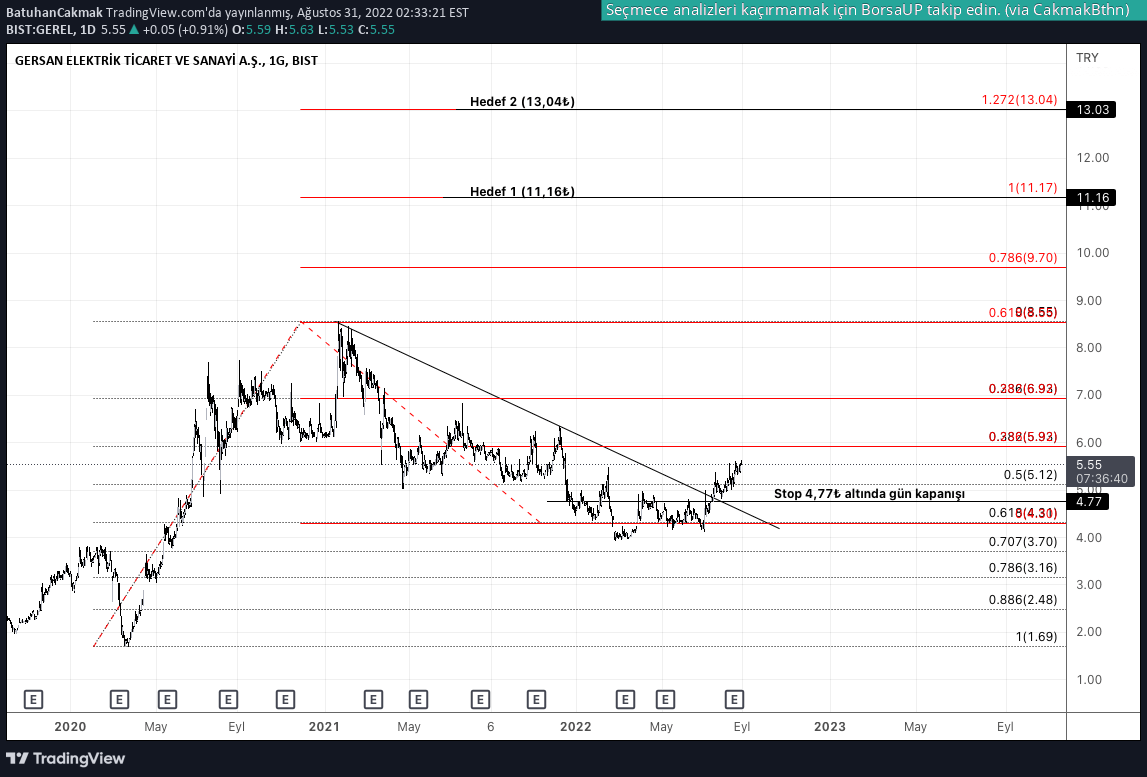Click the 0.5(5.12) Fibonacci label
Viewport: 1147px width, 777px height.
click(1031, 475)
